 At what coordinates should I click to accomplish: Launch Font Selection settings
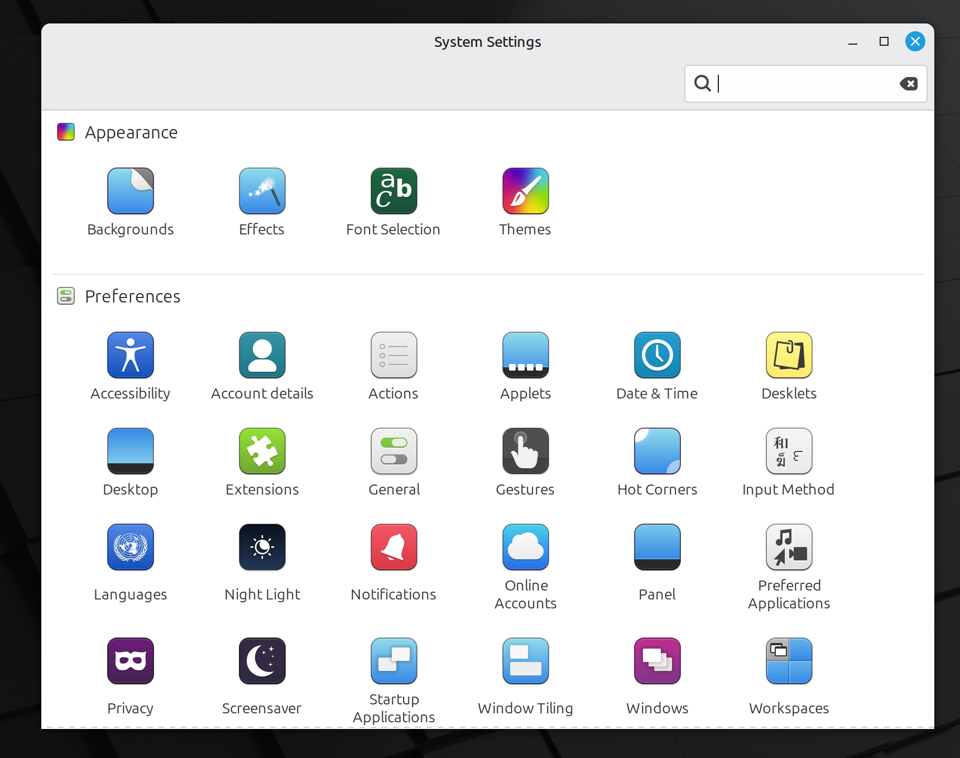coord(393,191)
